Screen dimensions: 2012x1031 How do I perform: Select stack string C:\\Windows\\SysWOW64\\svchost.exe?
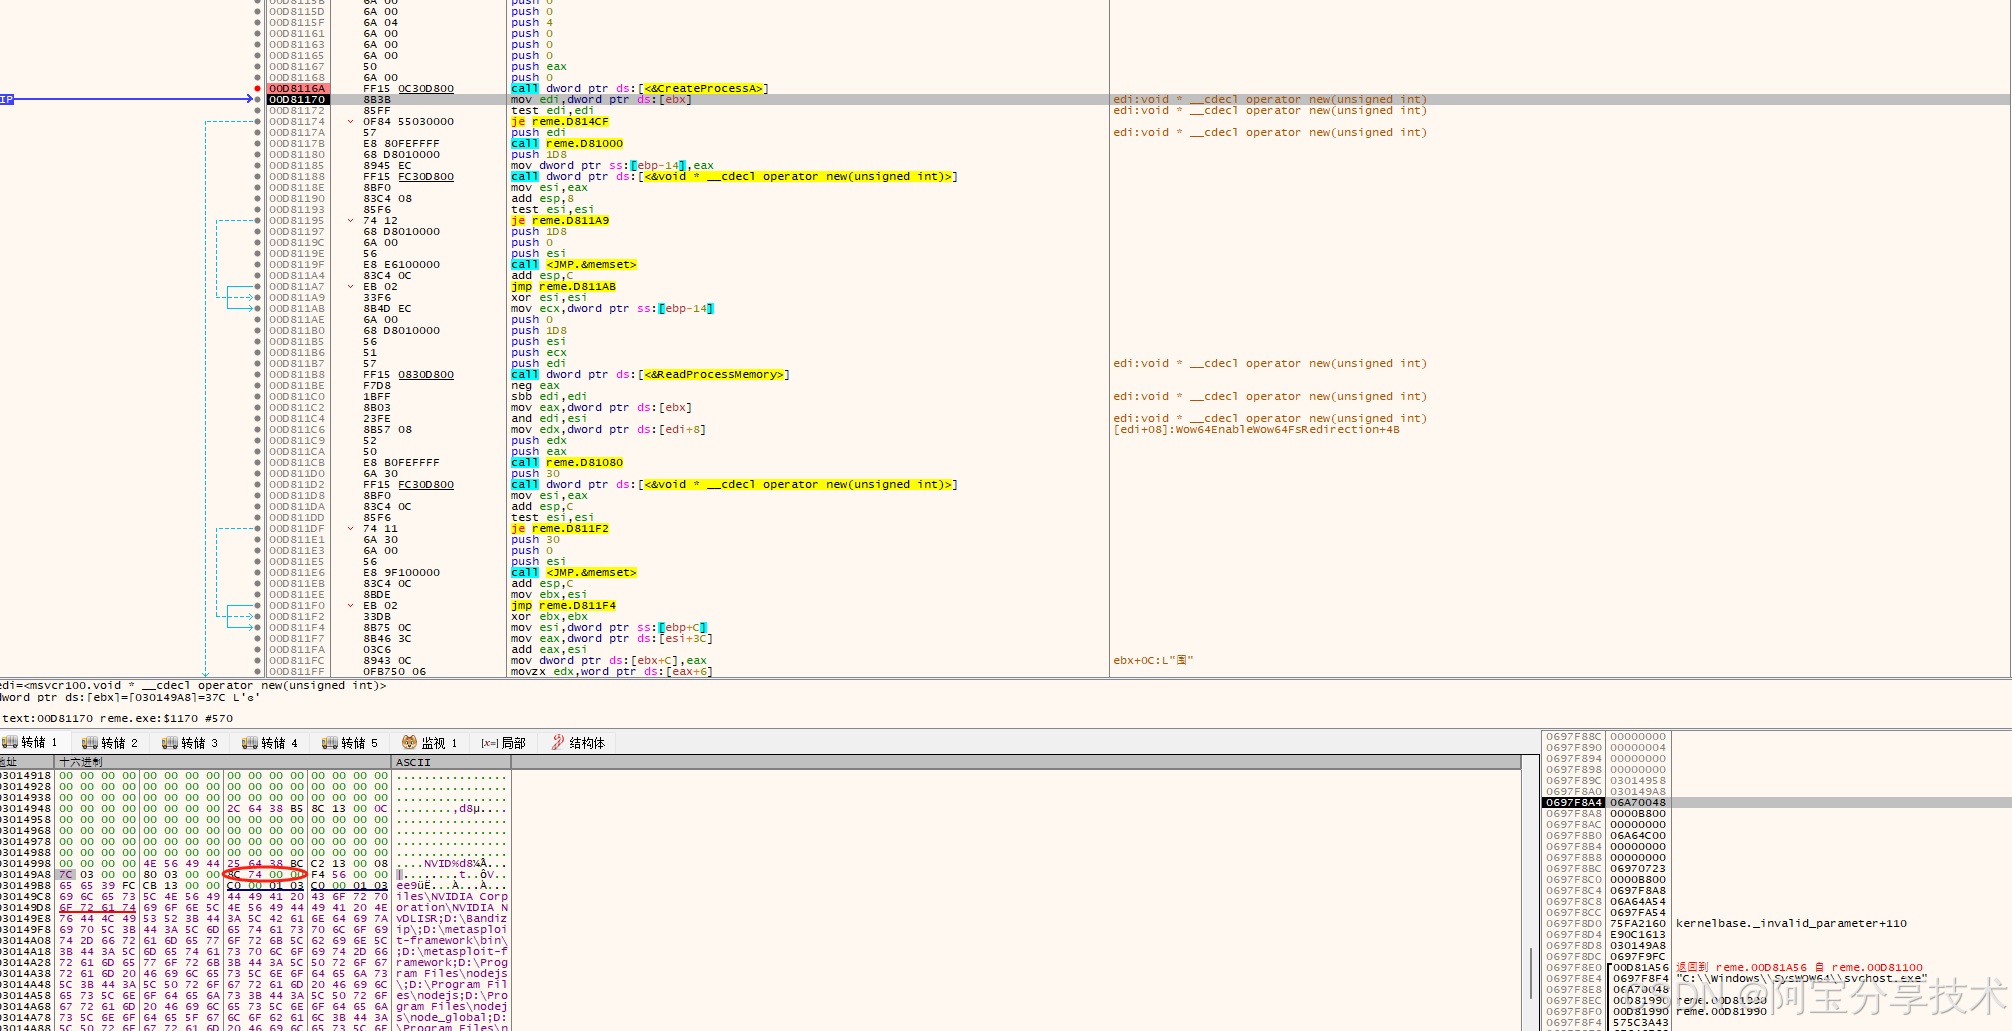coord(1801,979)
